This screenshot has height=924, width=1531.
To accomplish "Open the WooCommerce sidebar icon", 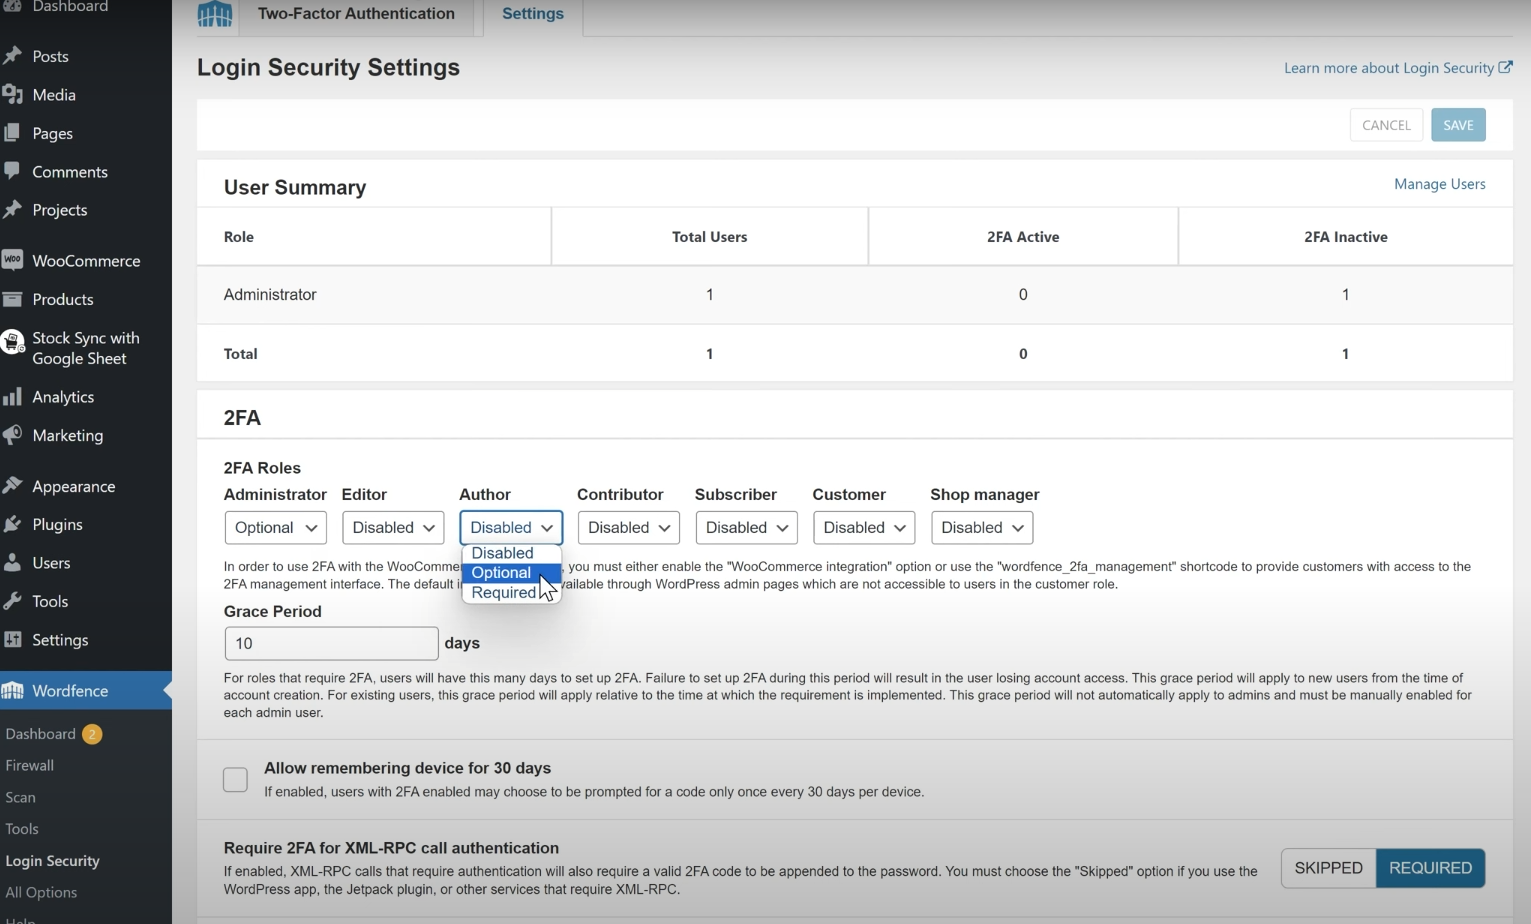I will click(x=13, y=260).
